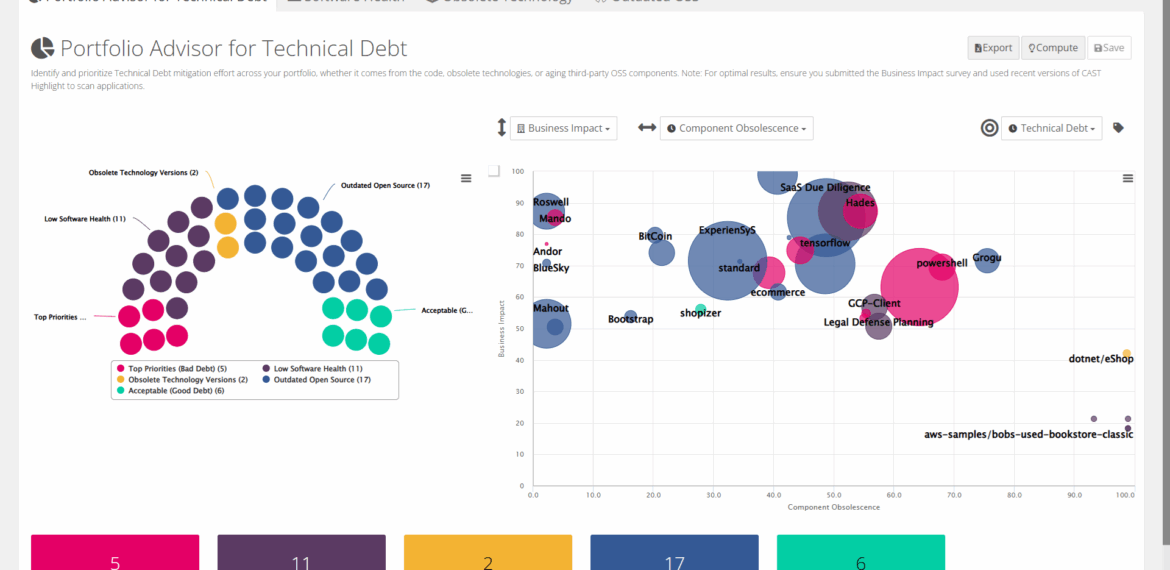Click the truncated Acceptable (G... chart label

(448, 310)
